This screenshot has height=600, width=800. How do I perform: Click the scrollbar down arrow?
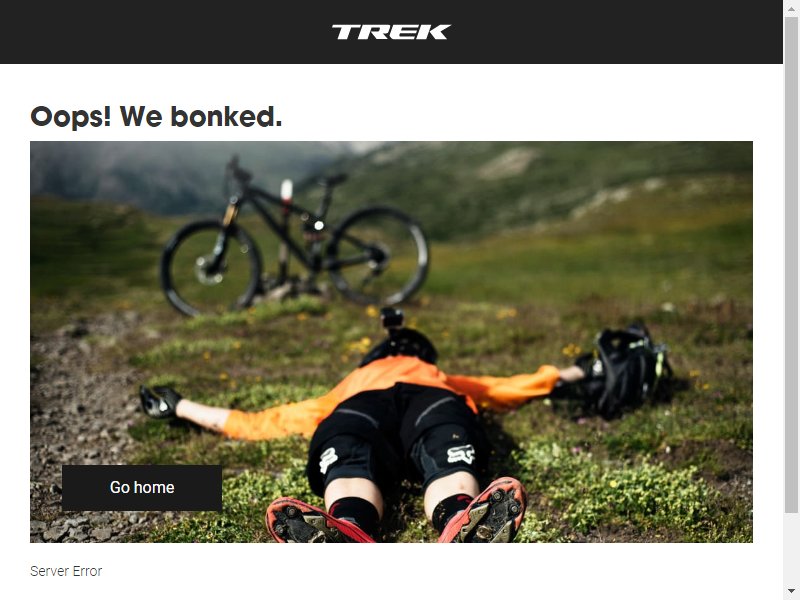point(791,591)
